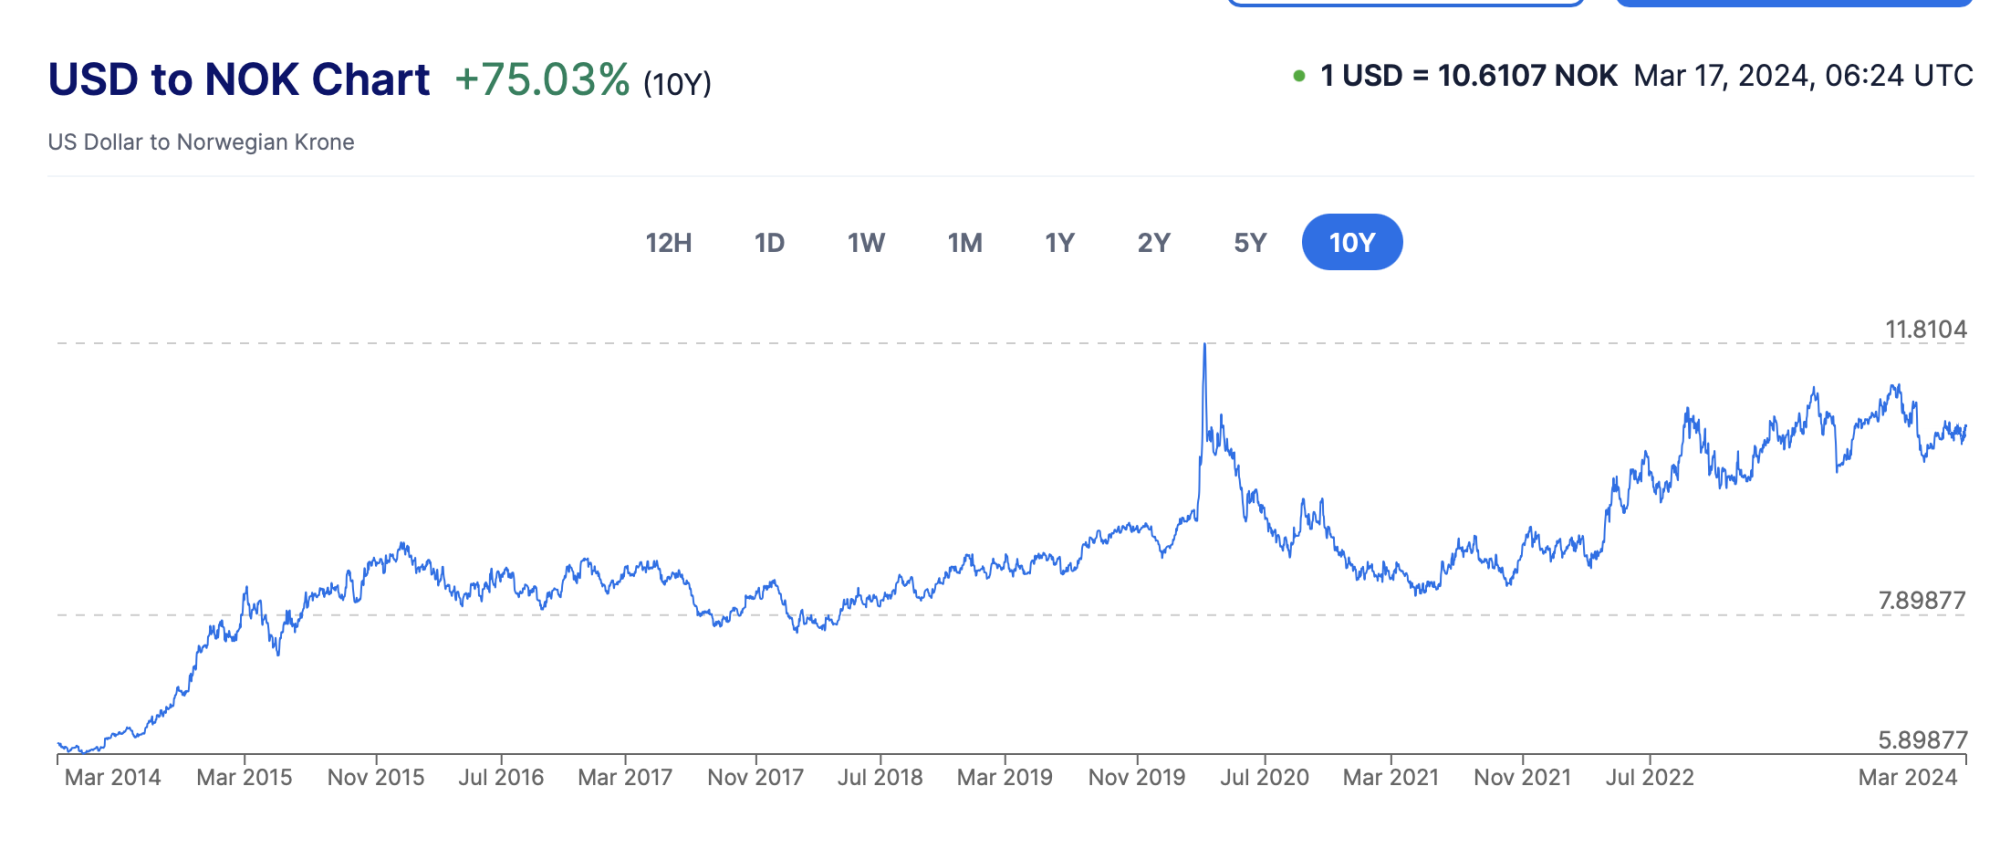Click the 7.89877 midline value label

pyautogui.click(x=1921, y=600)
